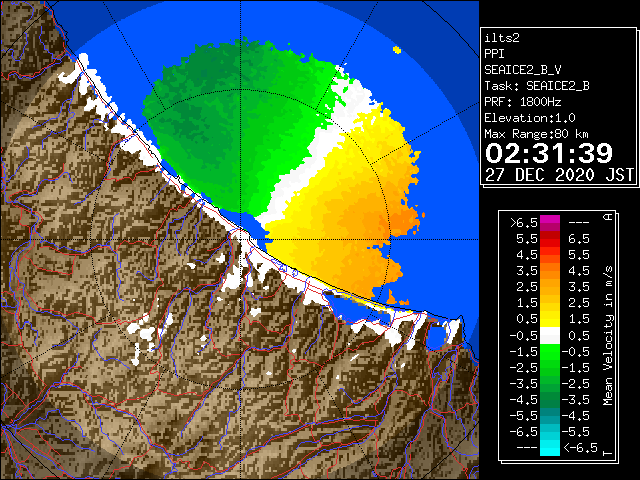Click the date "27 DEC 2020 JST"
640x480 pixels.
coord(559,175)
